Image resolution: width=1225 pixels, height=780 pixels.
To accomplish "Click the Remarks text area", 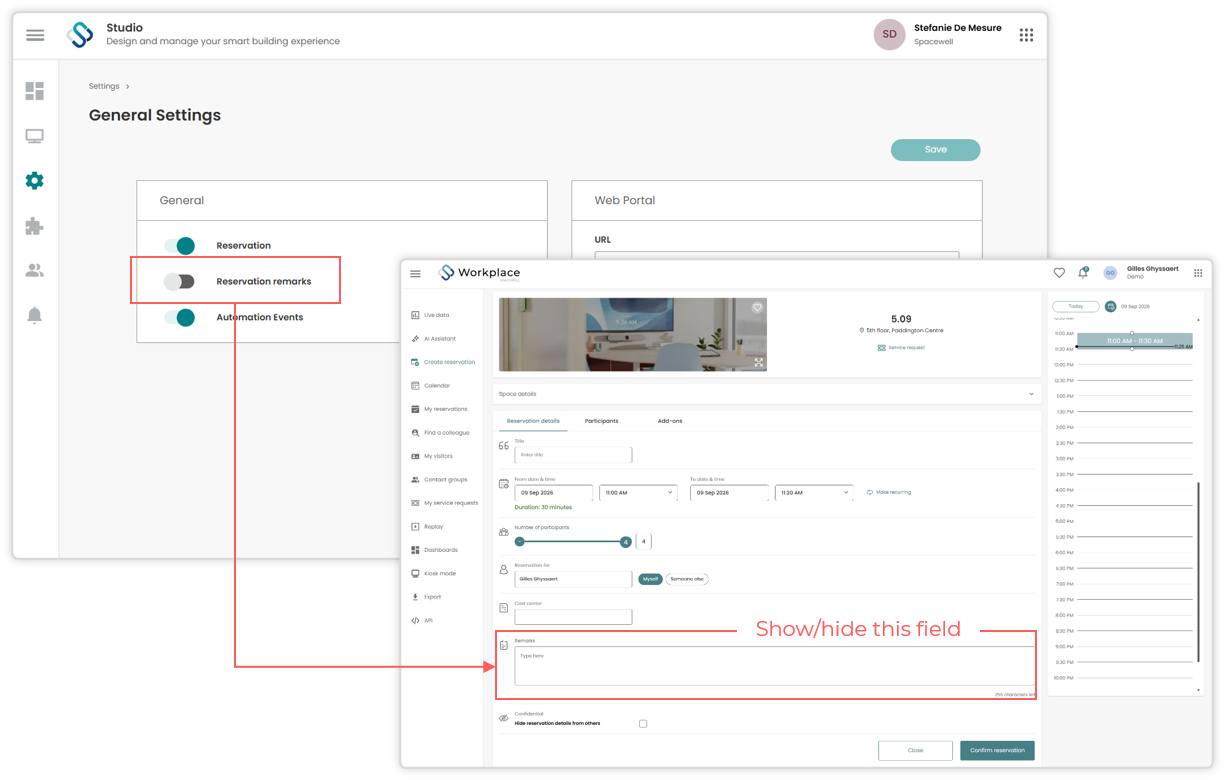I will 774,666.
